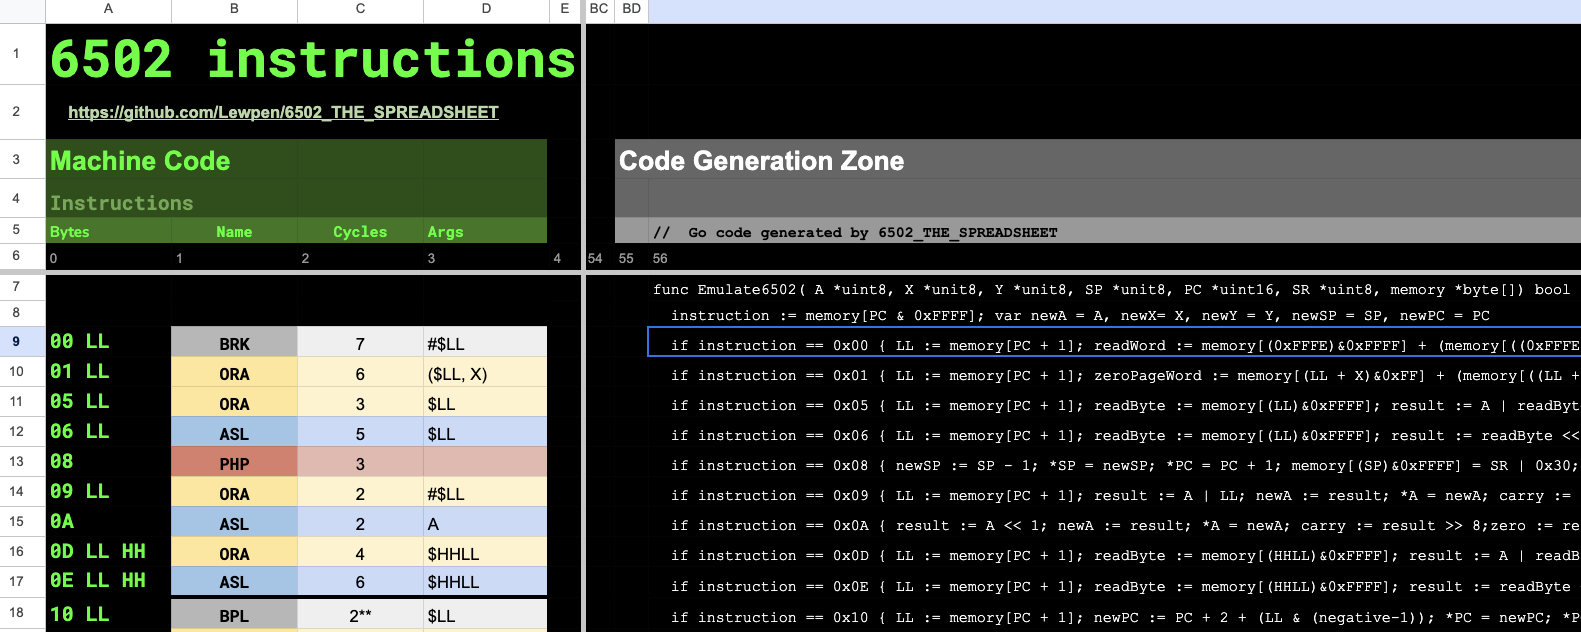Select the '0A' bytes cell
Screen dimensions: 1581x632
109,521
